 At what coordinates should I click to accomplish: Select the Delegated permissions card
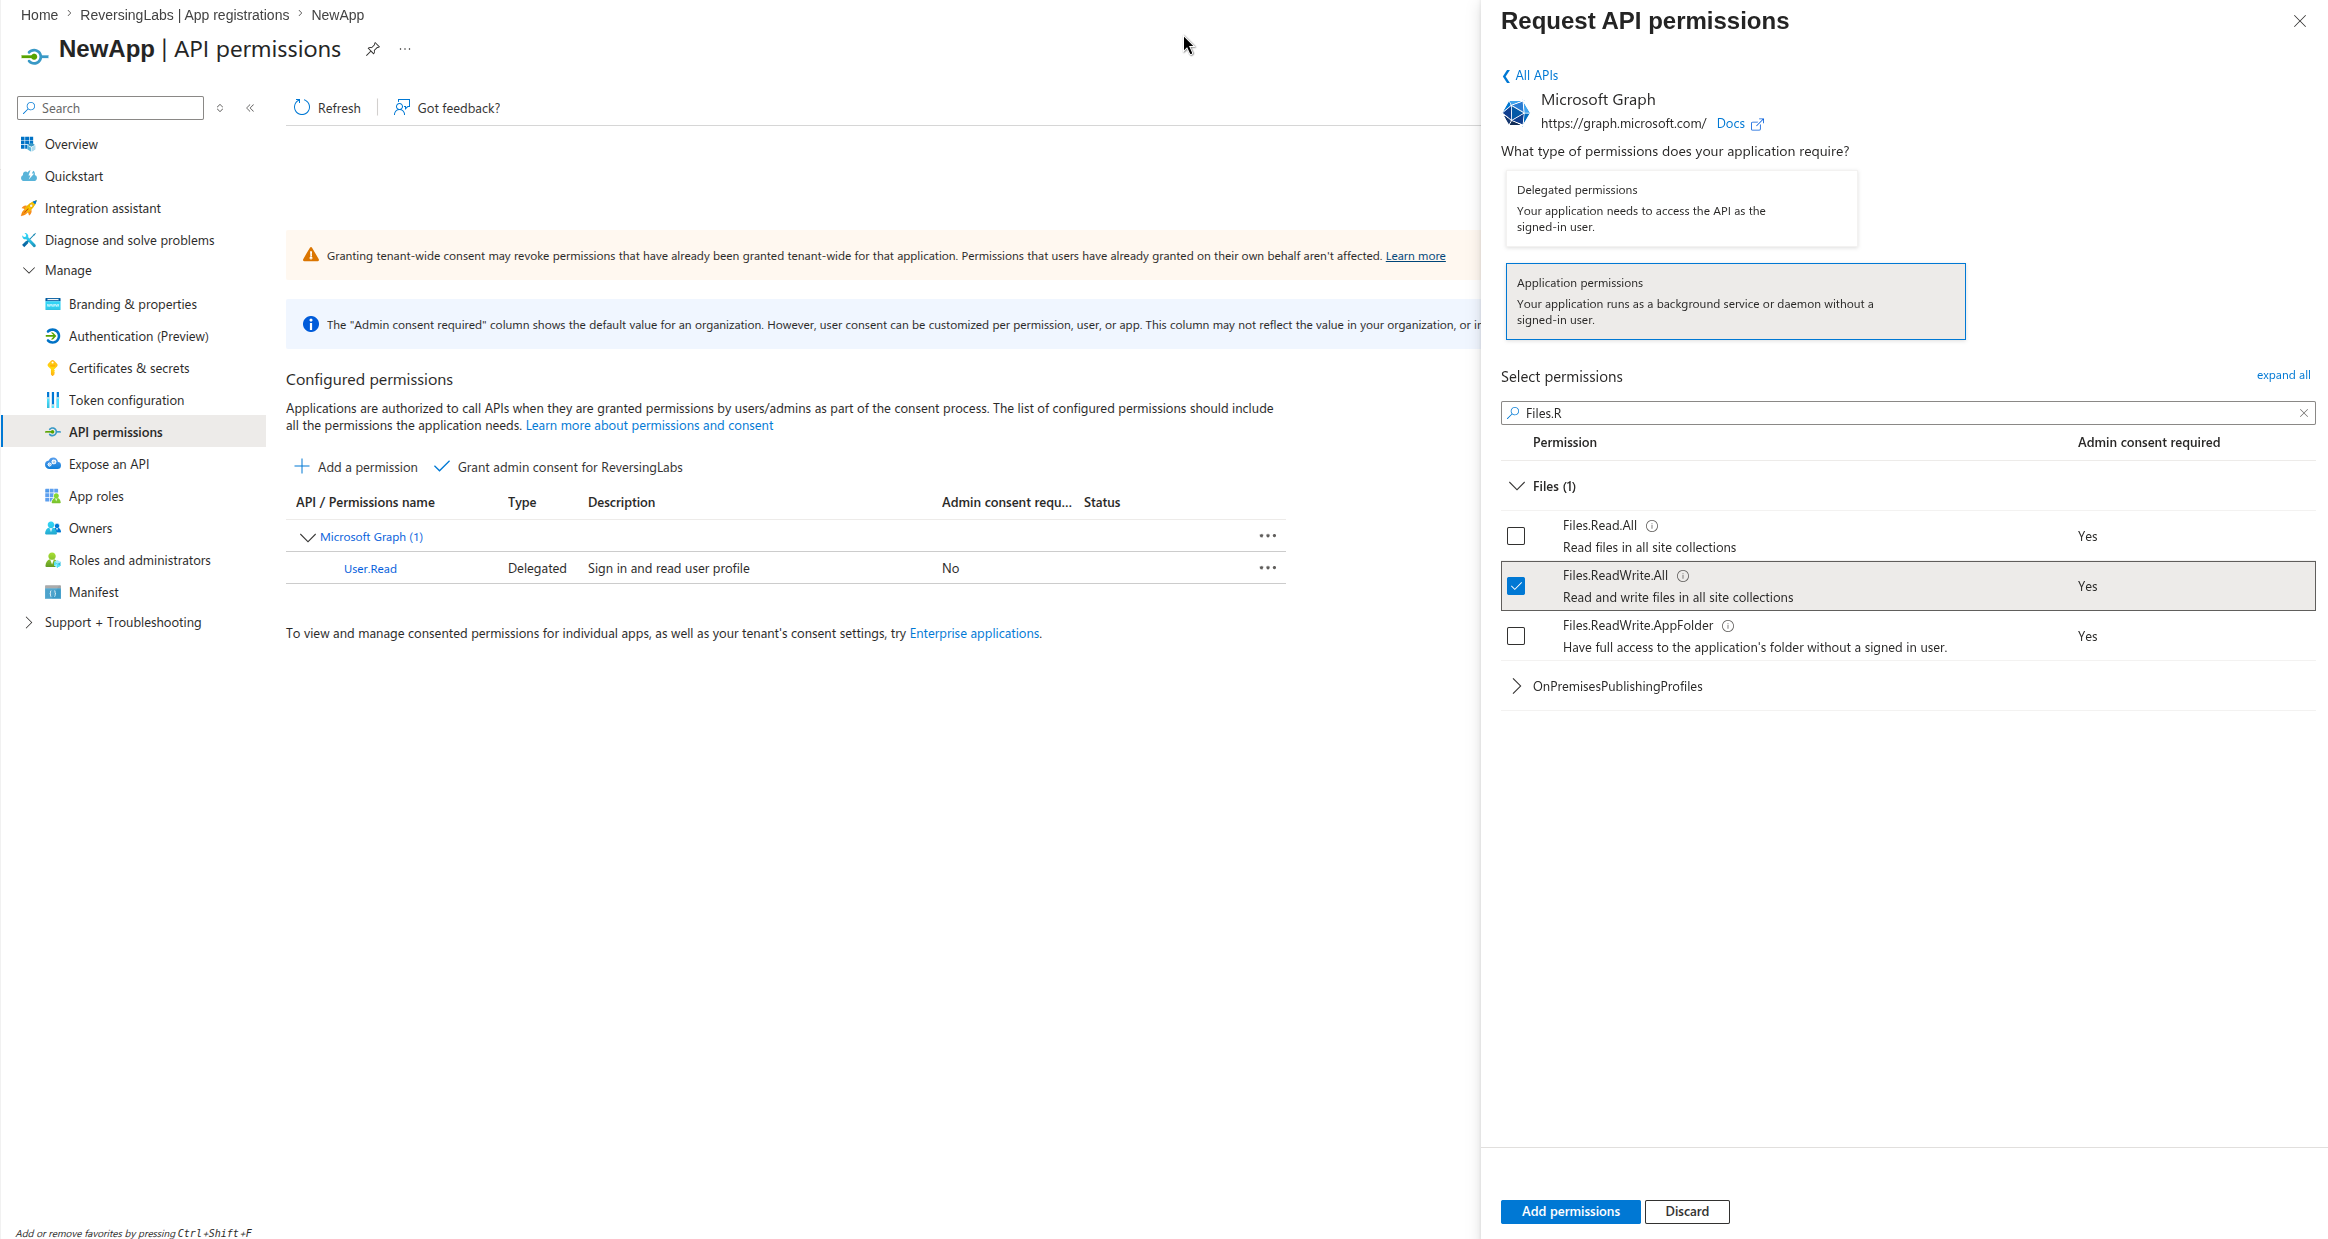(1682, 208)
